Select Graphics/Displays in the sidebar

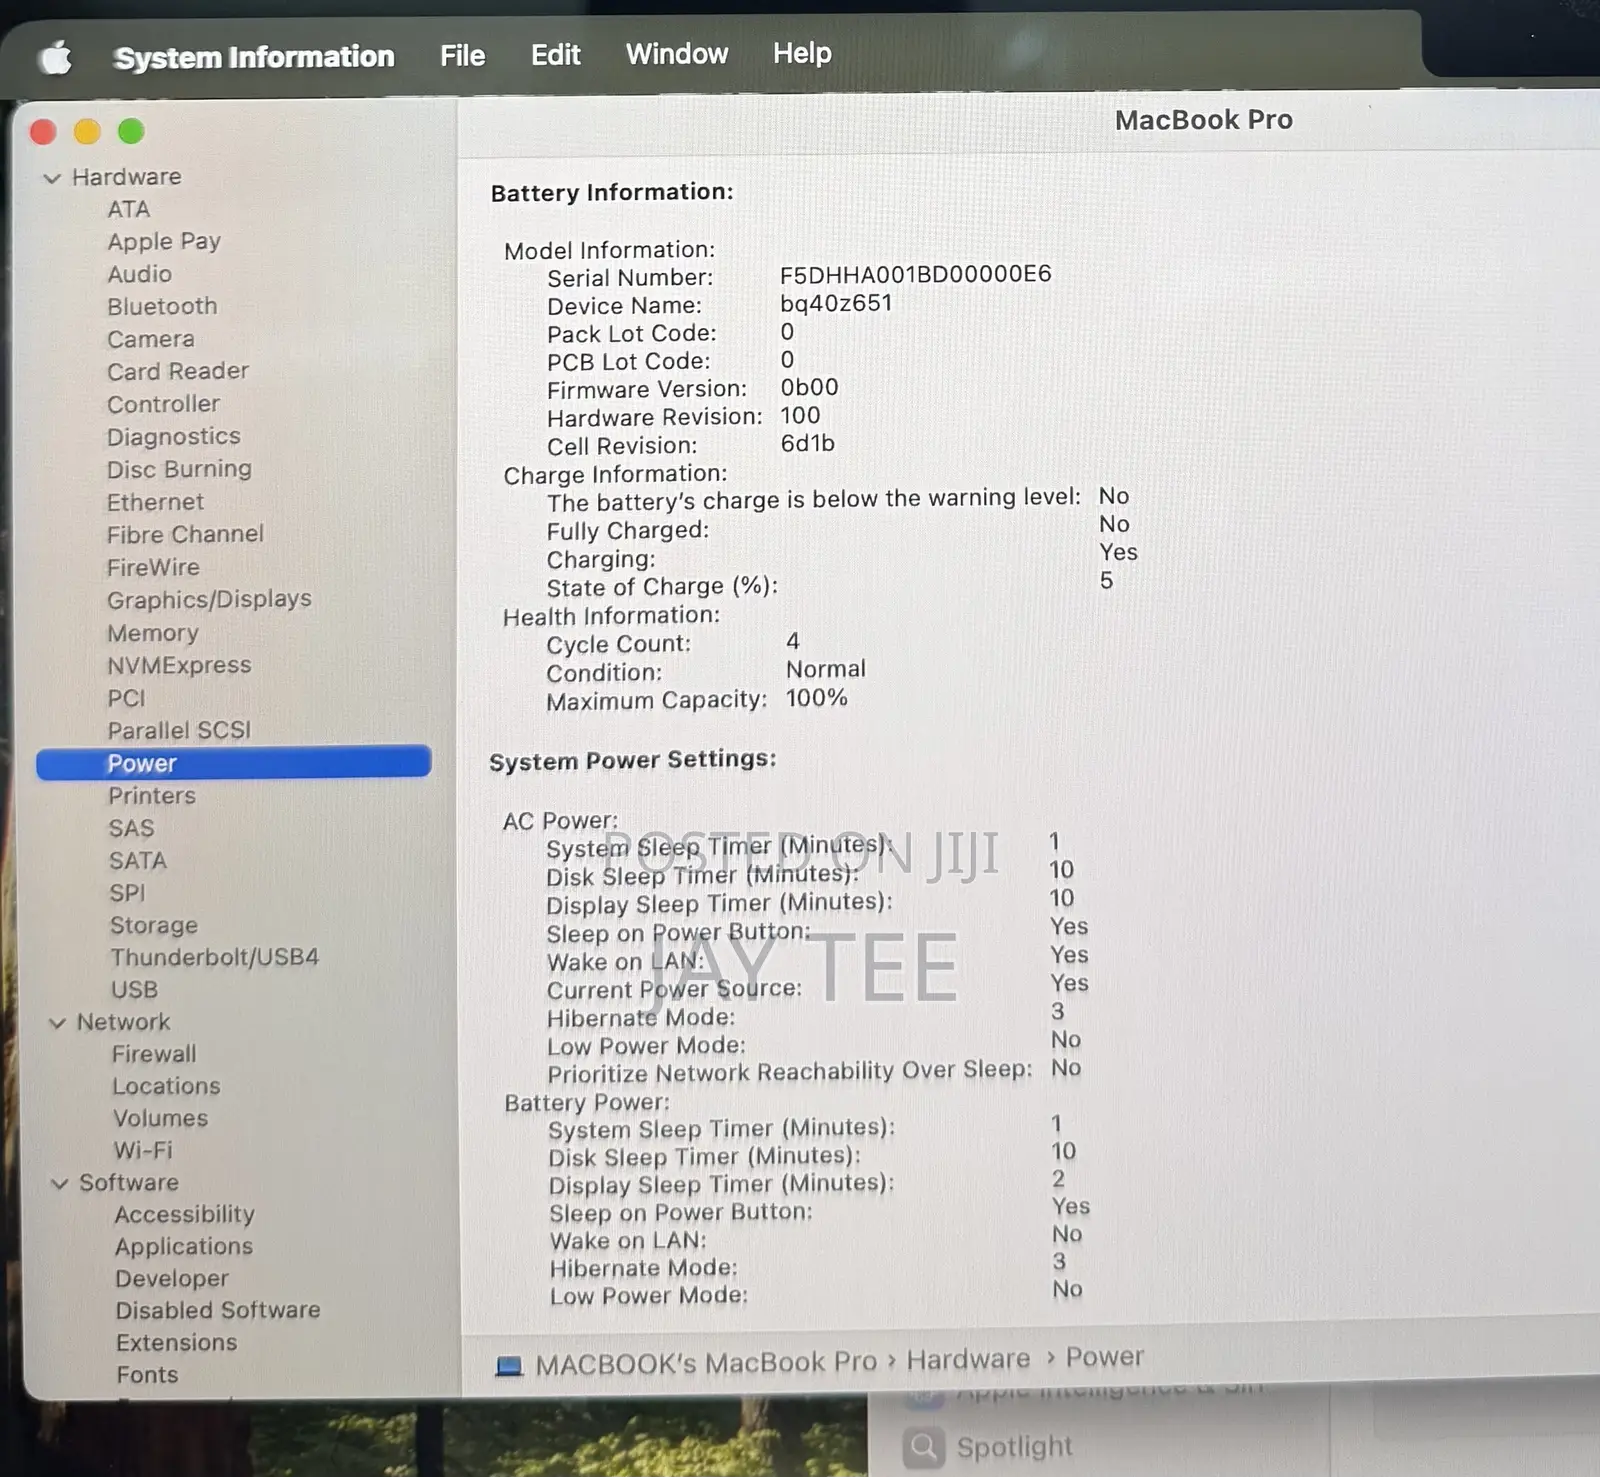click(209, 600)
